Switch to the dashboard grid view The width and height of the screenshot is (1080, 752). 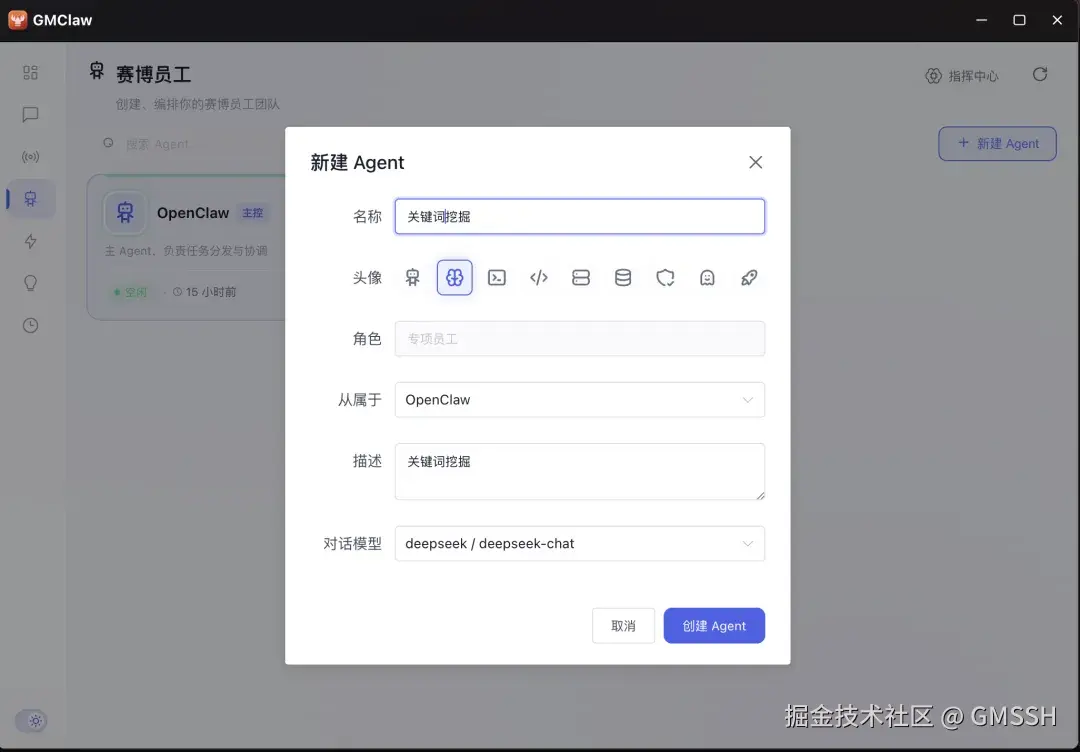click(30, 72)
